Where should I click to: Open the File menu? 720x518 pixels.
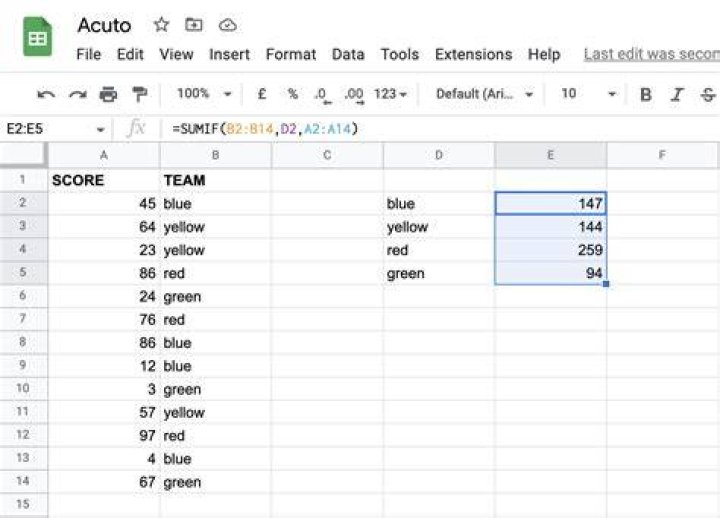tap(89, 55)
